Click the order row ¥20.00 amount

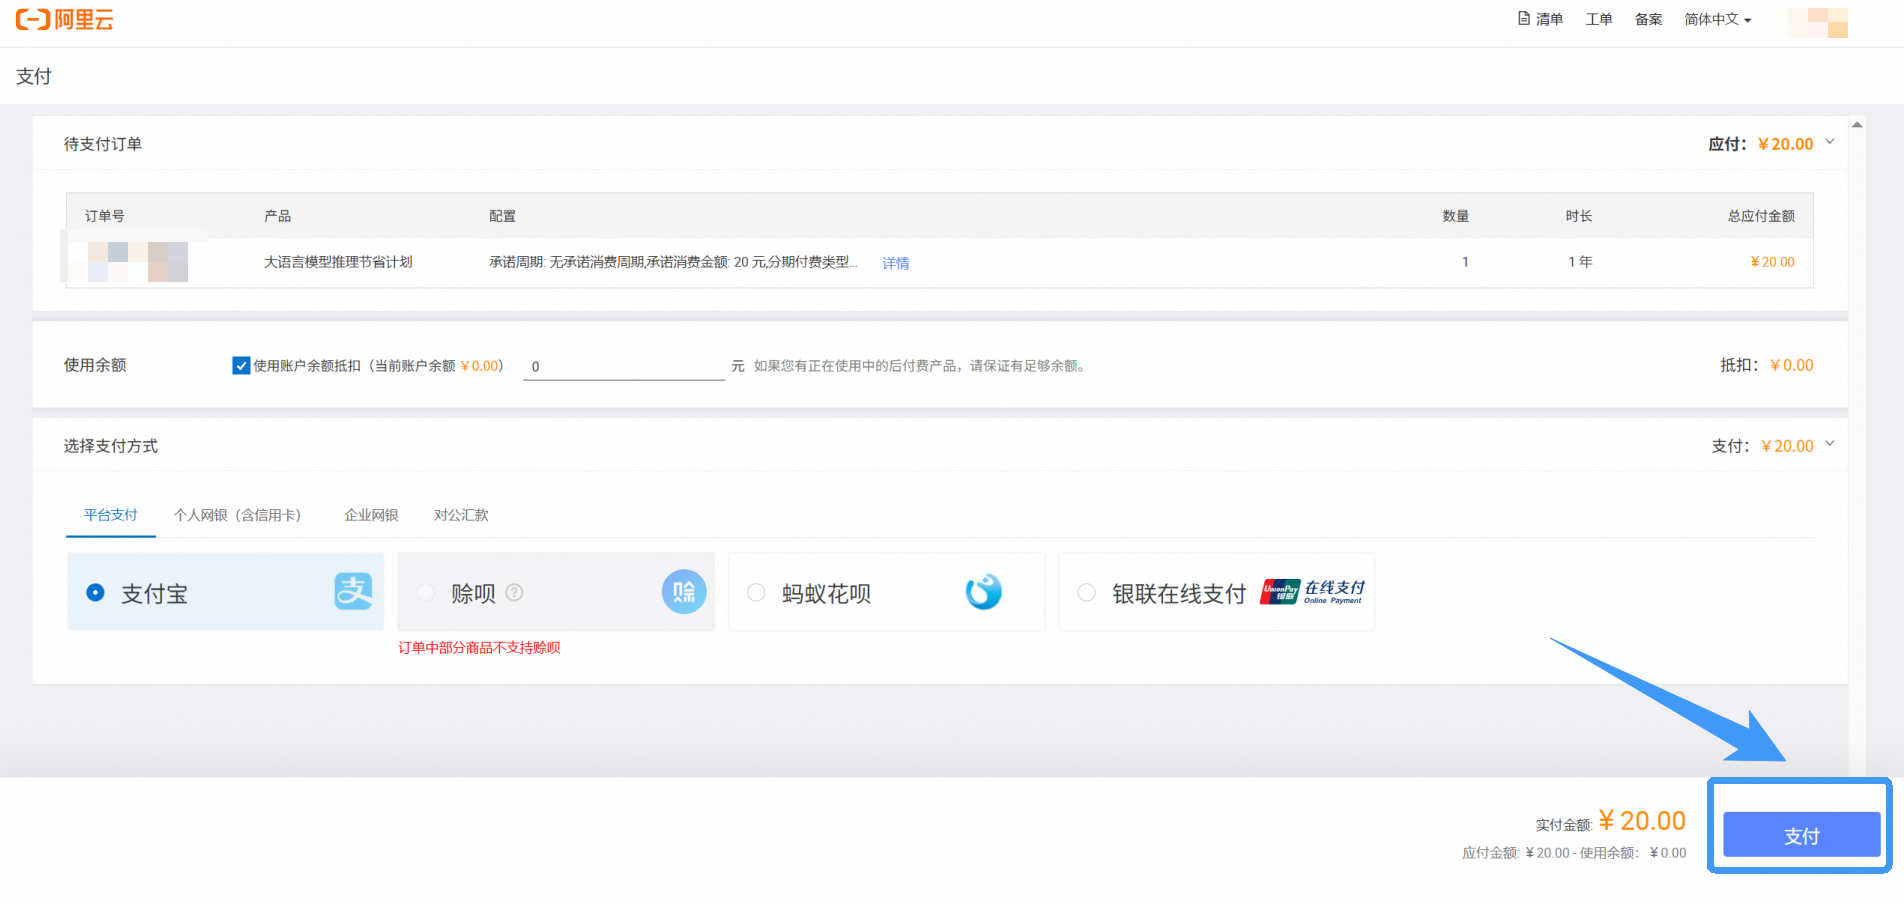[x=1772, y=262]
